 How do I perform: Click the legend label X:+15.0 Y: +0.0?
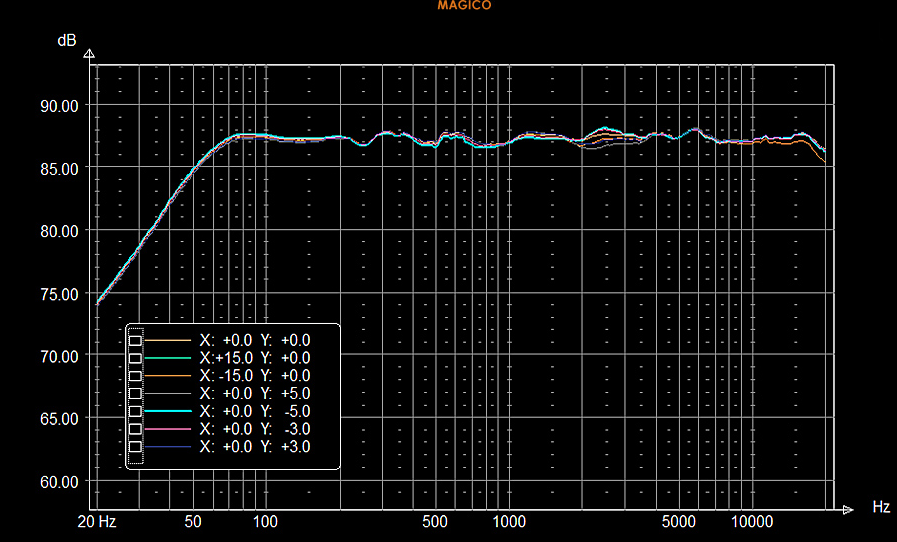coord(255,358)
